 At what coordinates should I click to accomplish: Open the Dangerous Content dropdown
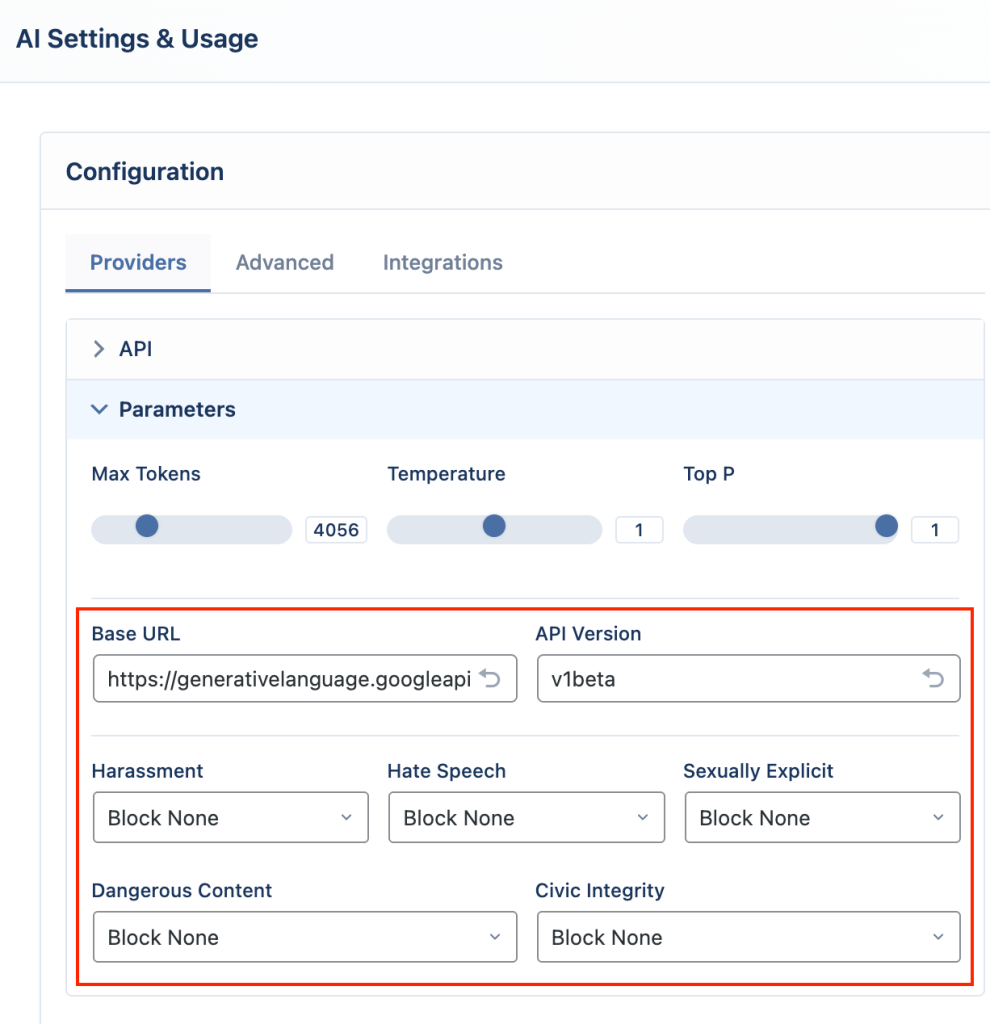(x=305, y=937)
